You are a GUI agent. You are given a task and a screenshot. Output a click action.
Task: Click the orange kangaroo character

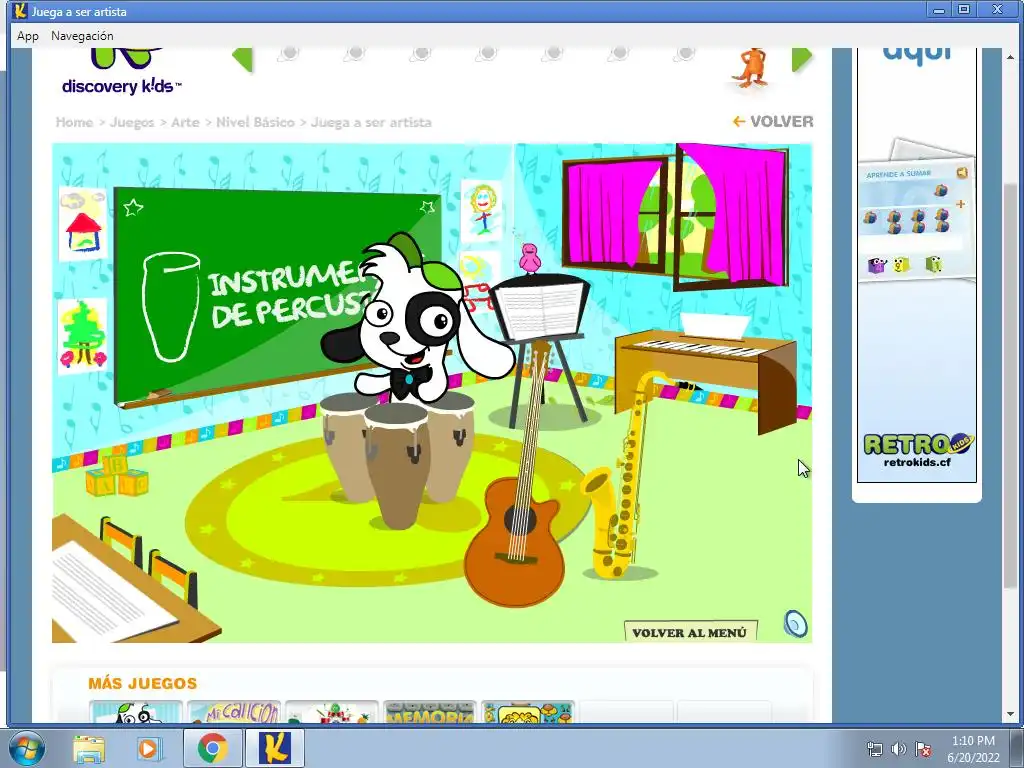(x=752, y=67)
